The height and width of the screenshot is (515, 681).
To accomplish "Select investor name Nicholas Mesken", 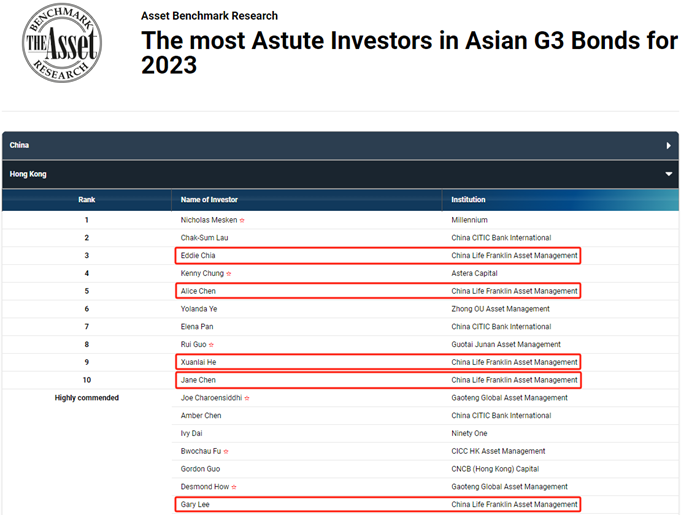I will [x=209, y=220].
